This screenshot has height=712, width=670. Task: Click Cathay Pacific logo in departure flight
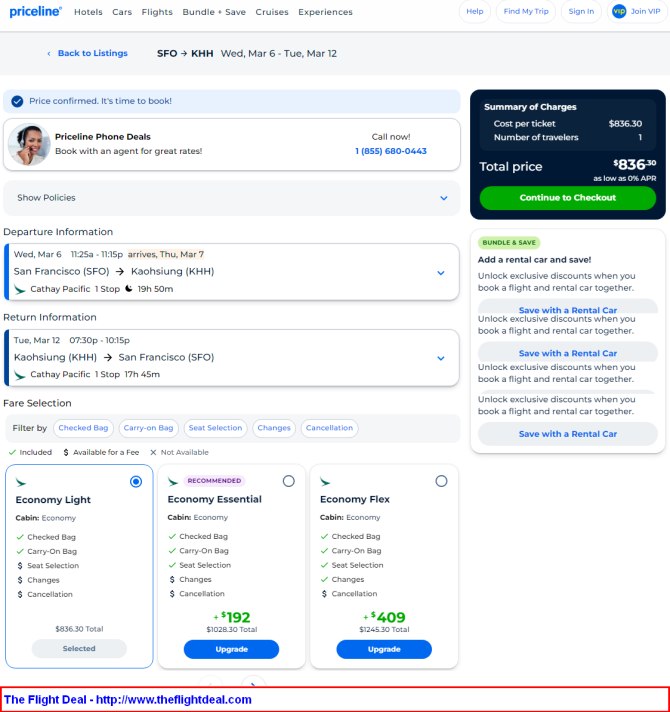tap(20, 289)
